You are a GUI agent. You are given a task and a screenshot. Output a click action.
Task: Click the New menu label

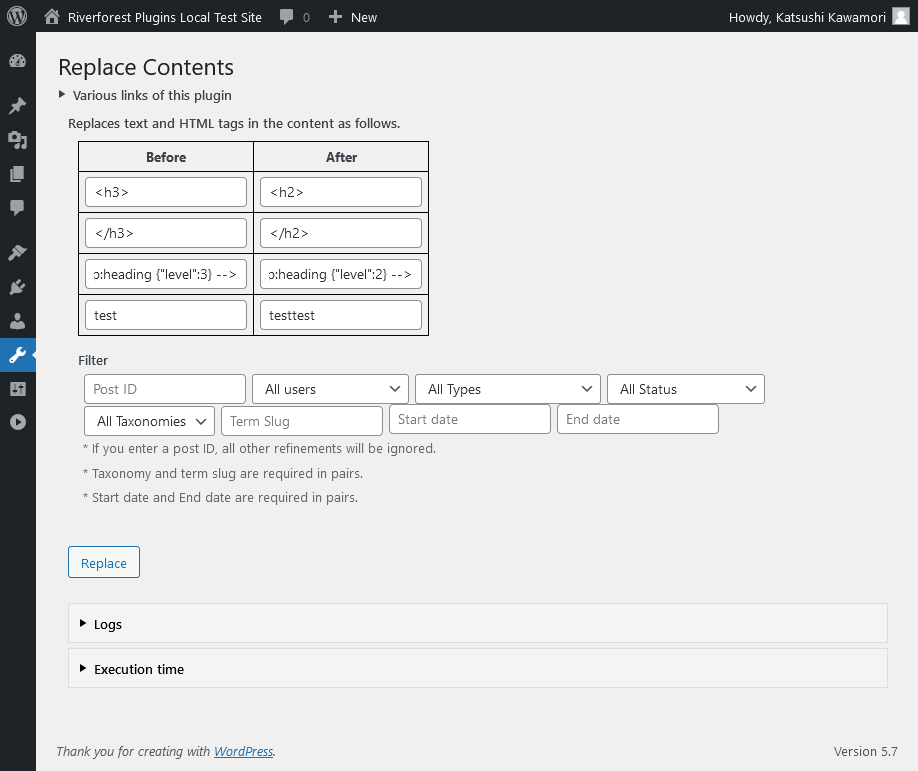(364, 17)
